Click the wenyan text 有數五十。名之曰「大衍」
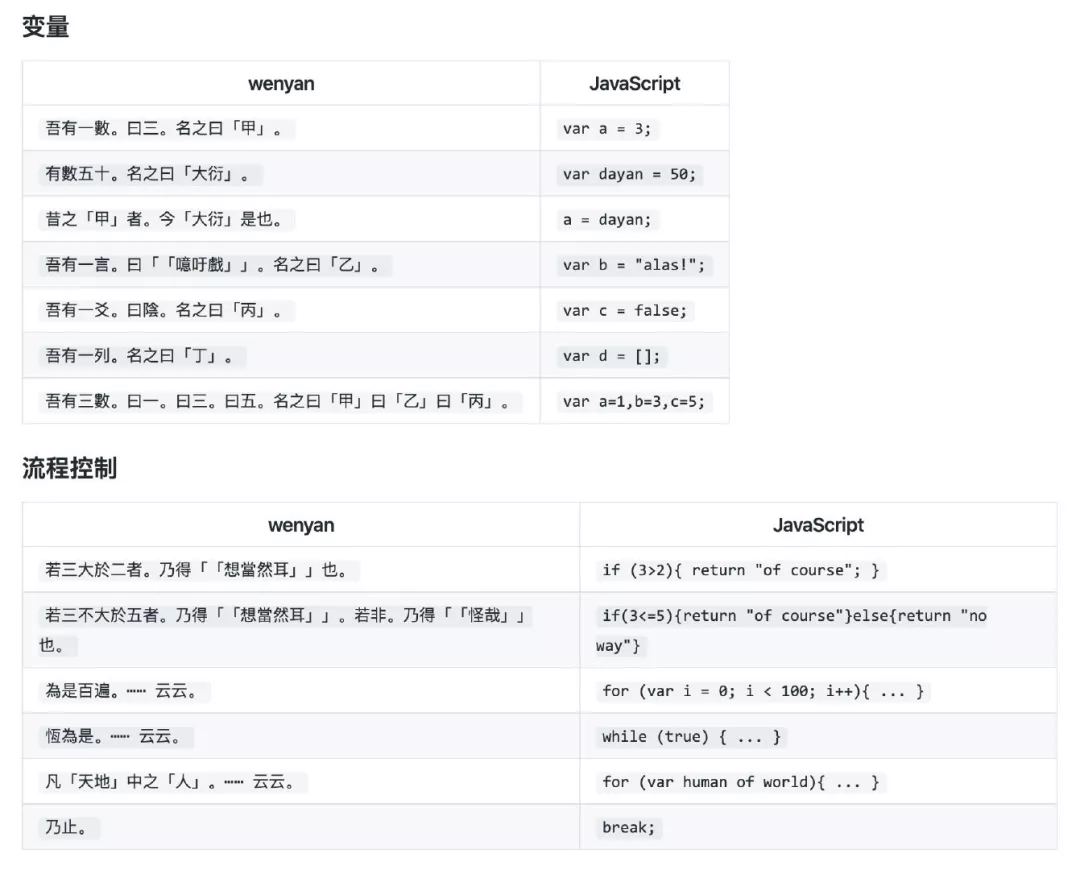Screen dimensions: 1080x870 point(150,174)
